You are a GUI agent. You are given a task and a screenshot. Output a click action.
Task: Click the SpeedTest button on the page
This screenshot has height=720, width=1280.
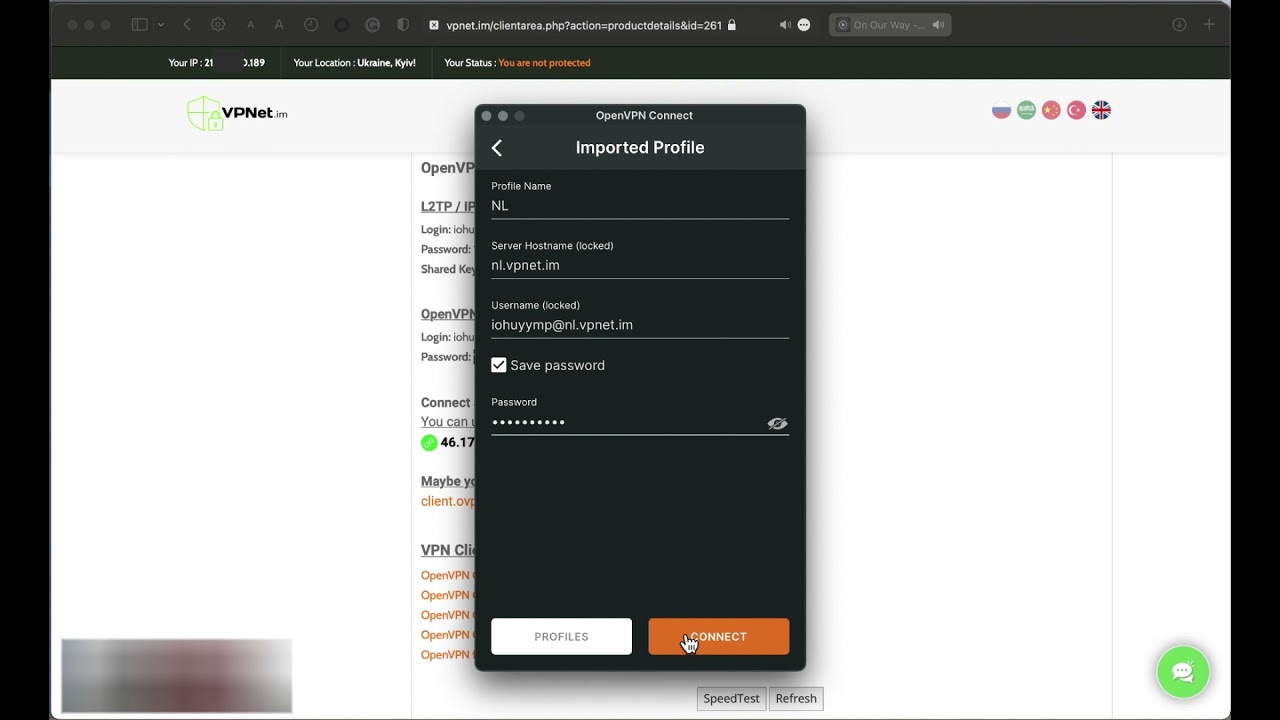tap(731, 698)
